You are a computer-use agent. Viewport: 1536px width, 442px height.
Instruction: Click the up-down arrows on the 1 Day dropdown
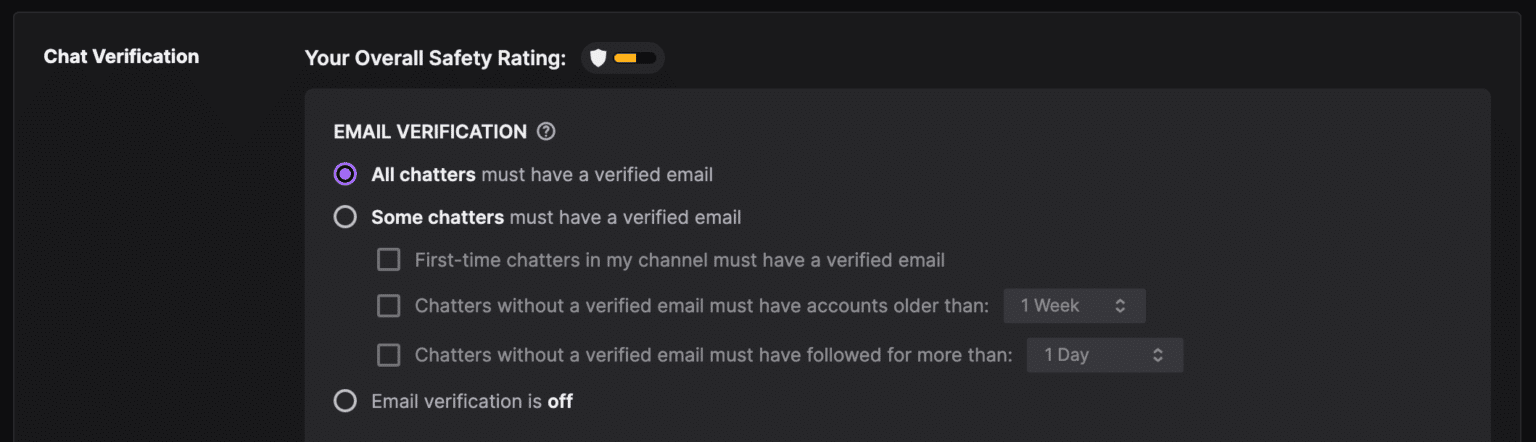click(1158, 355)
